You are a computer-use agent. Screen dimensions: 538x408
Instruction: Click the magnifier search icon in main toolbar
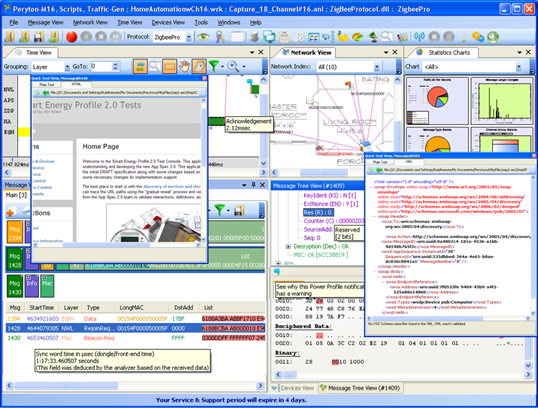click(387, 37)
